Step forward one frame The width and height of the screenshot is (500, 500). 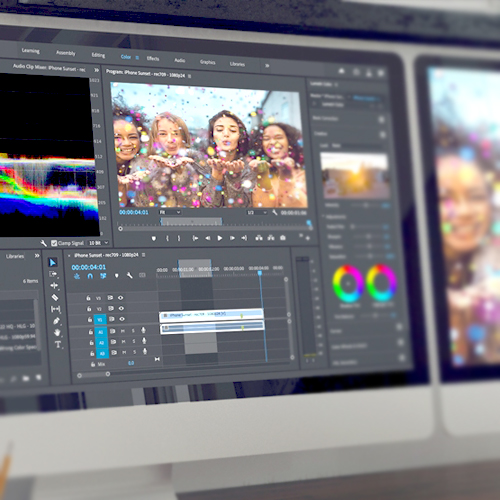click(232, 238)
